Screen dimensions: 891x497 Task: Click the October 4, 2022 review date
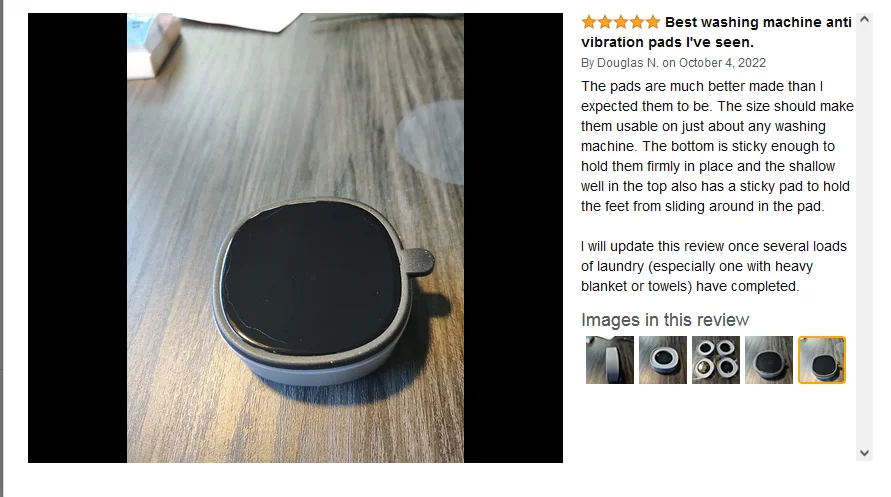[x=722, y=62]
